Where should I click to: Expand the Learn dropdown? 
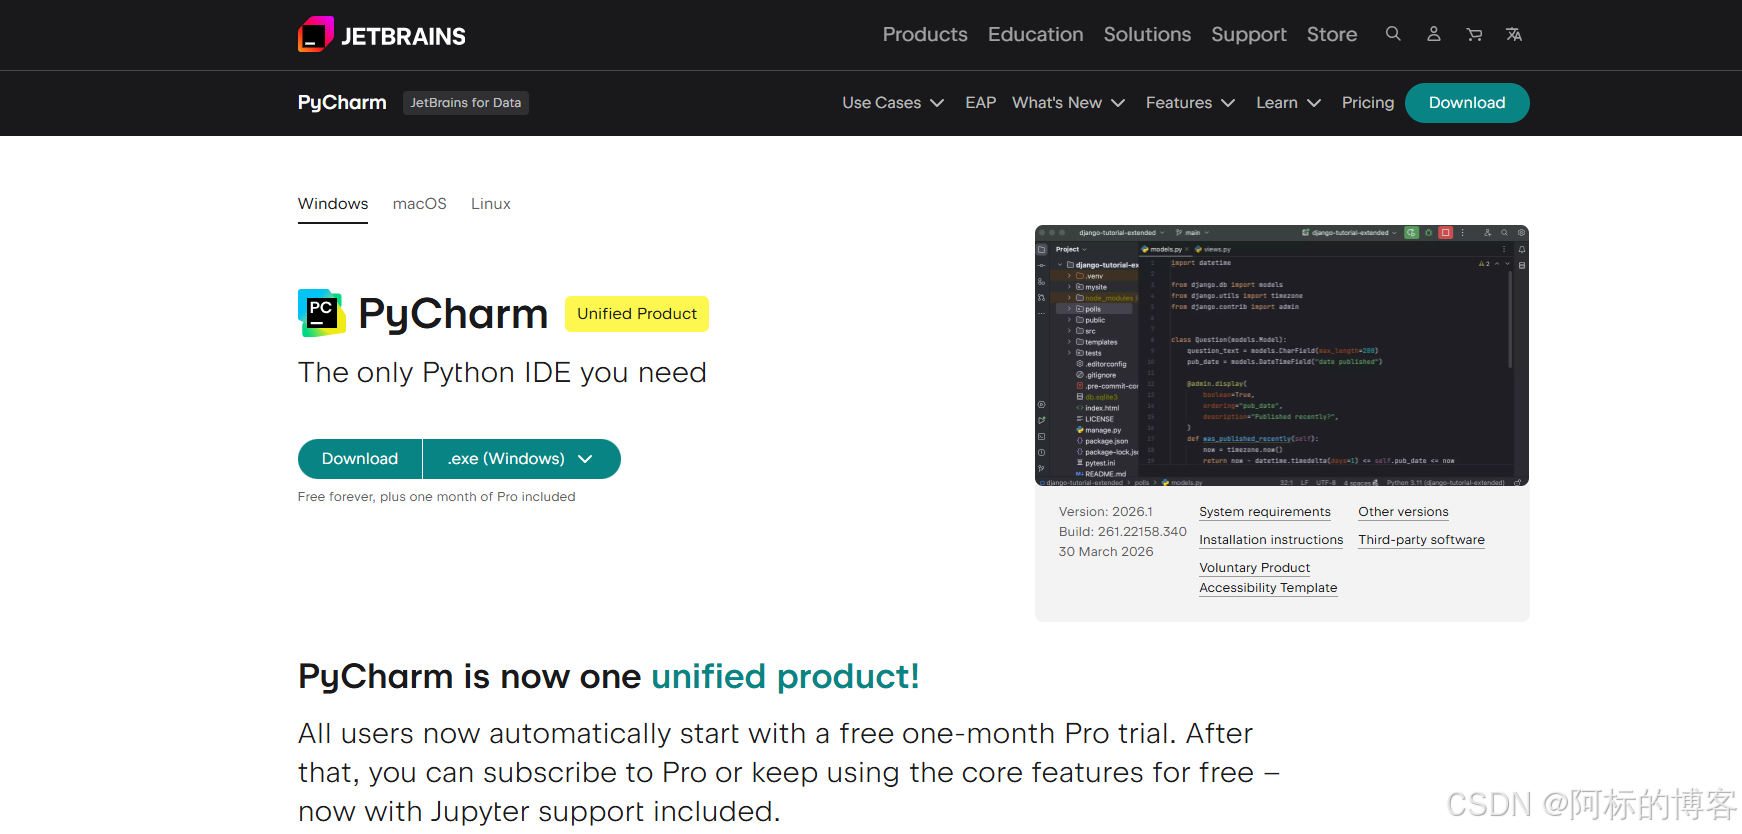click(1288, 103)
